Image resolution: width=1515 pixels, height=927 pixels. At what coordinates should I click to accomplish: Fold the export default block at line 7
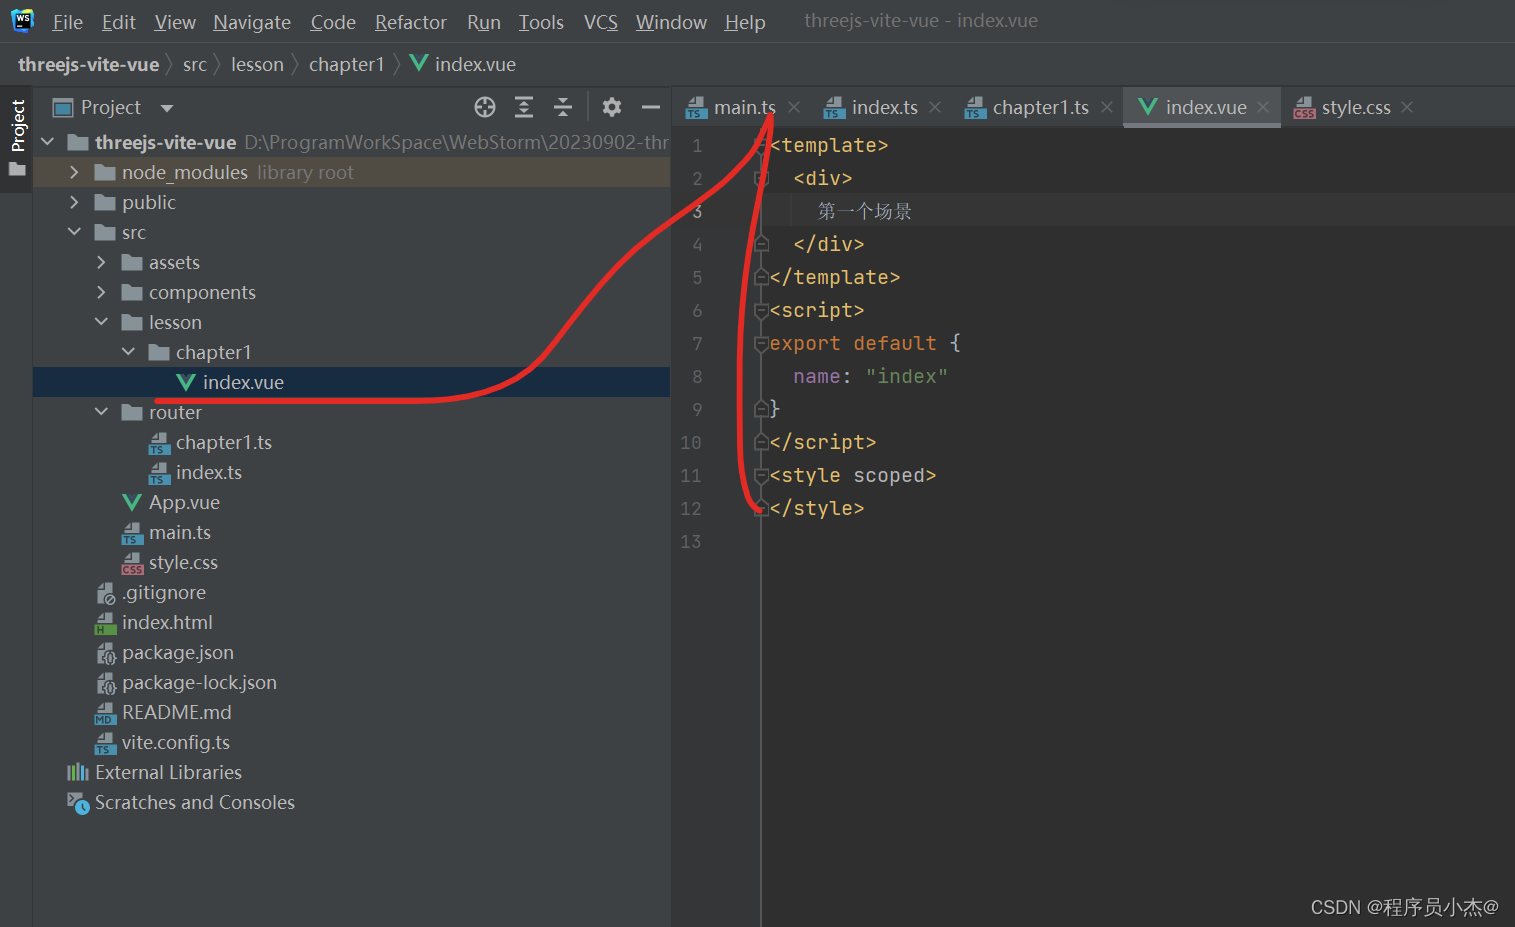click(x=761, y=344)
